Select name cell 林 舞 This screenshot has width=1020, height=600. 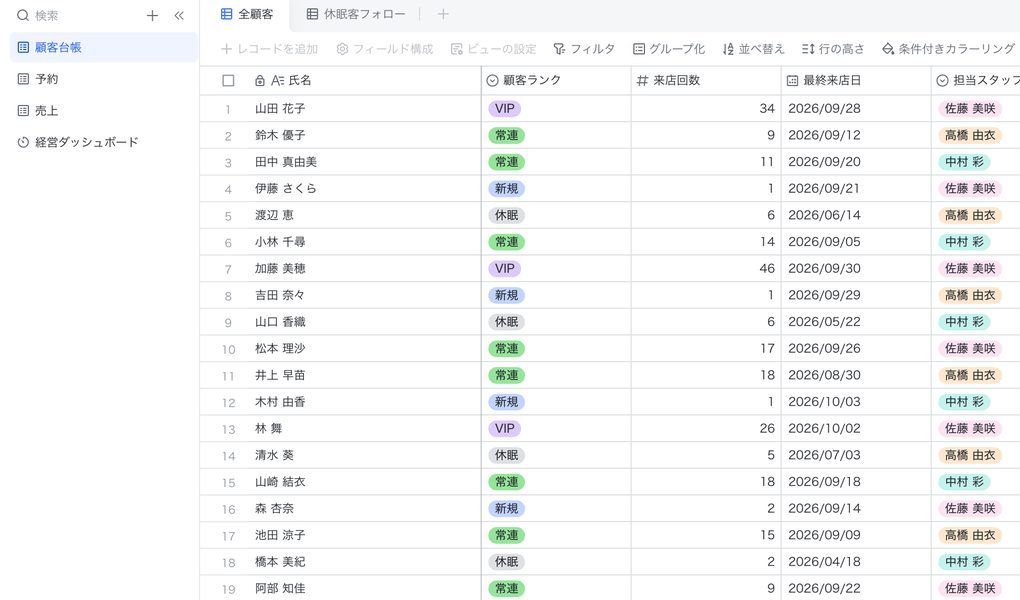point(364,429)
